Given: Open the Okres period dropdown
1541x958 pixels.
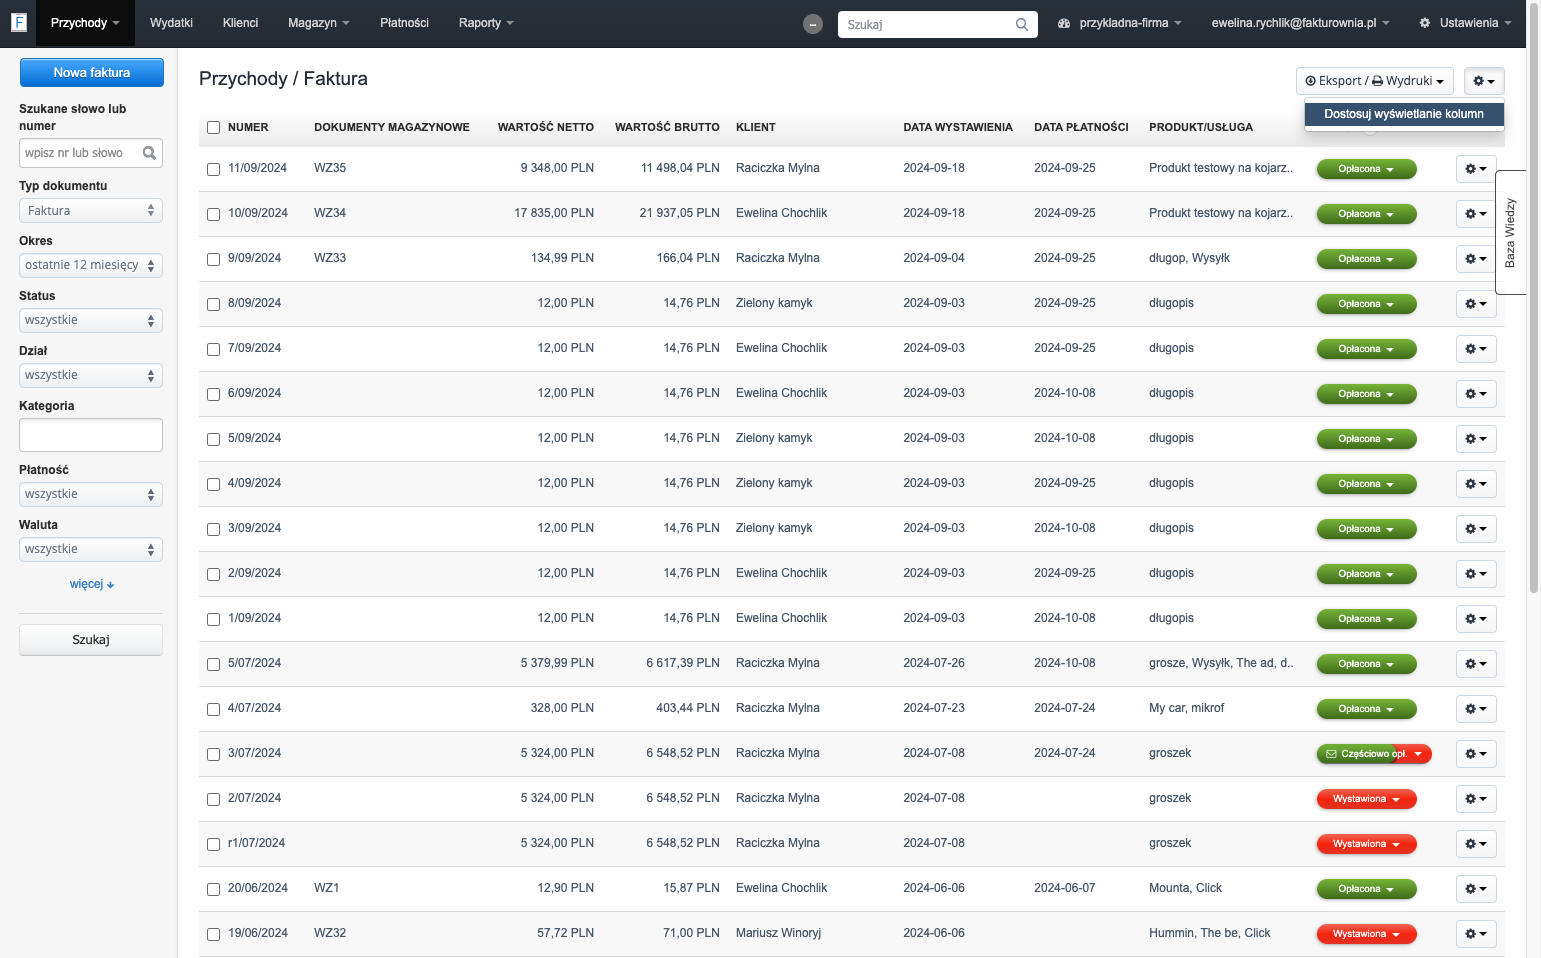Looking at the screenshot, I should [91, 266].
